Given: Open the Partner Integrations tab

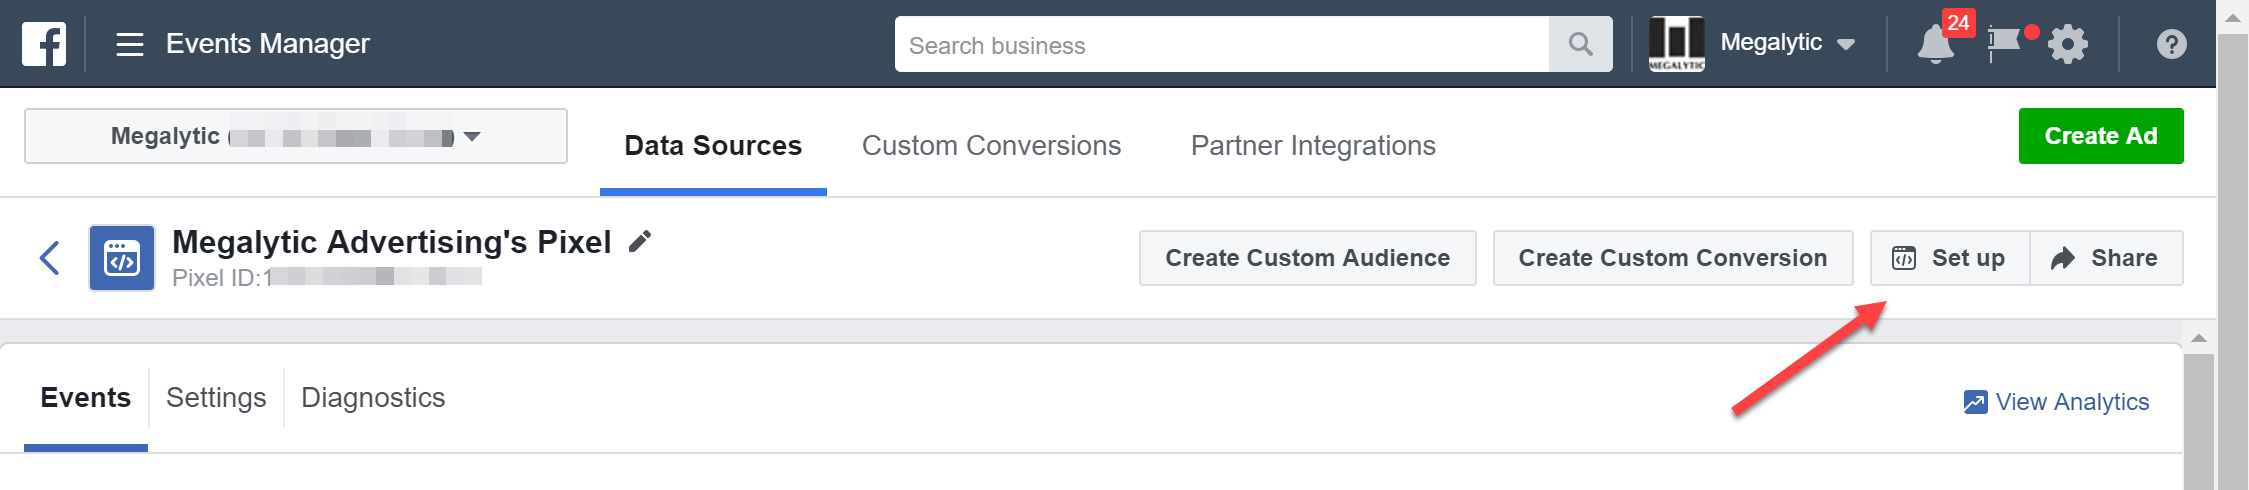Looking at the screenshot, I should pyautogui.click(x=1312, y=146).
